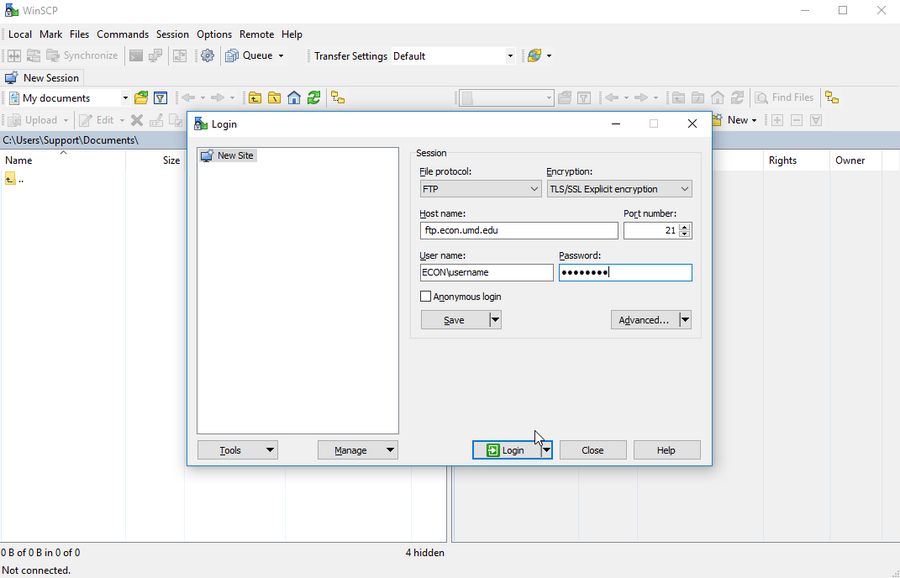This screenshot has width=900, height=578.
Task: Click the New folder toolbar button
Action: tap(731, 120)
